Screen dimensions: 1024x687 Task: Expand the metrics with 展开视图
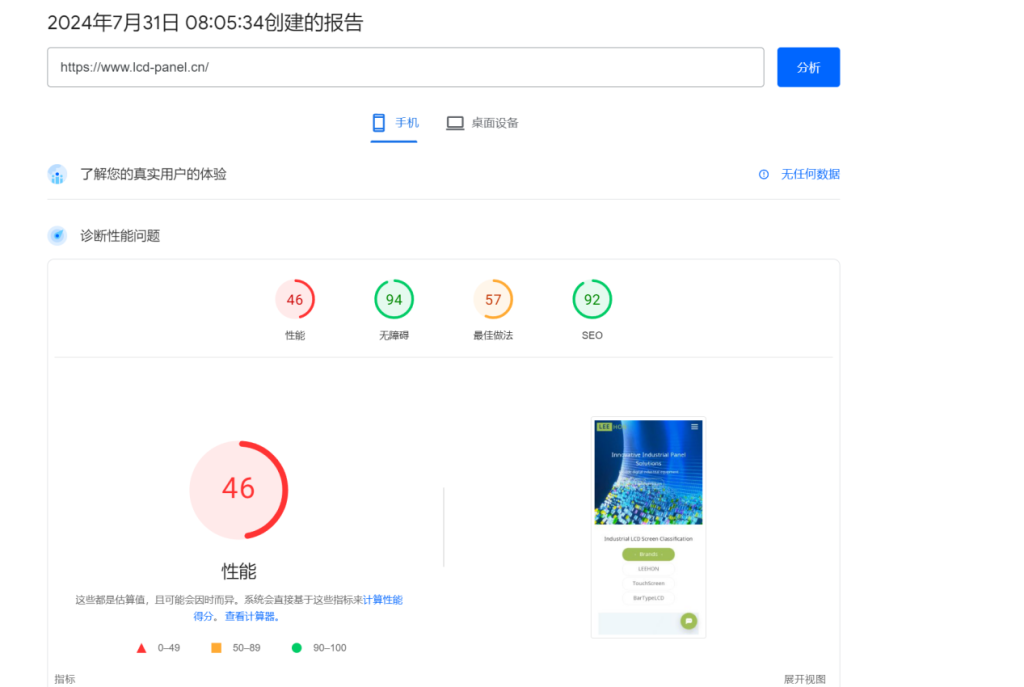pyautogui.click(x=804, y=680)
